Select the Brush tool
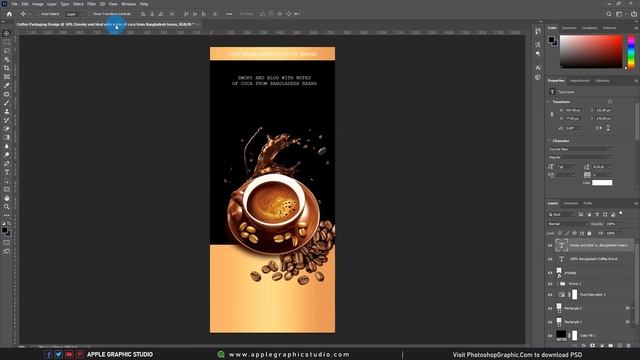The height and width of the screenshot is (360, 640). coord(7,103)
